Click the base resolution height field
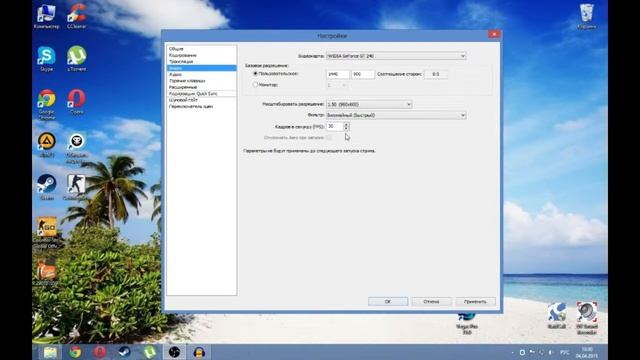640x360 pixels. [x=362, y=74]
